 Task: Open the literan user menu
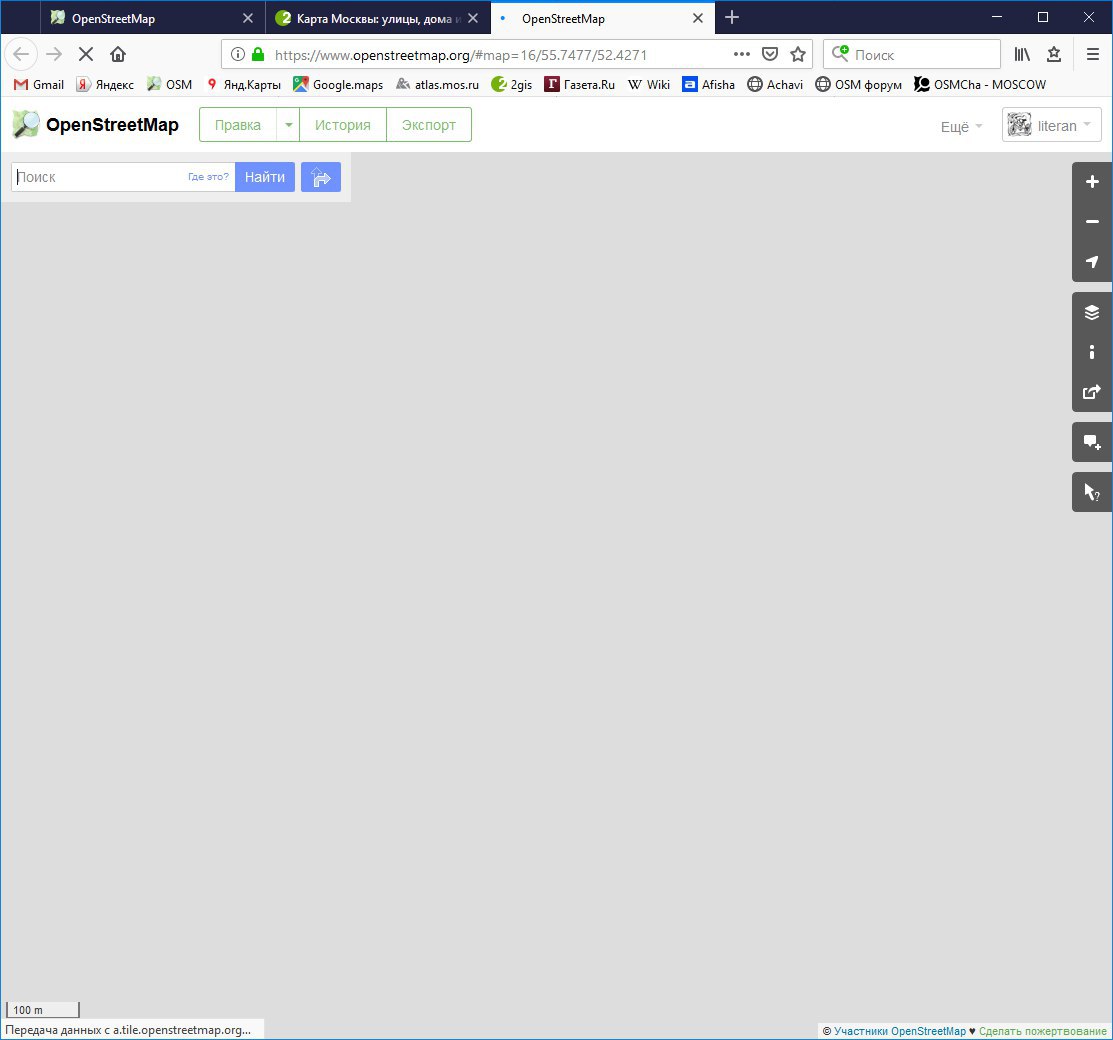1051,125
